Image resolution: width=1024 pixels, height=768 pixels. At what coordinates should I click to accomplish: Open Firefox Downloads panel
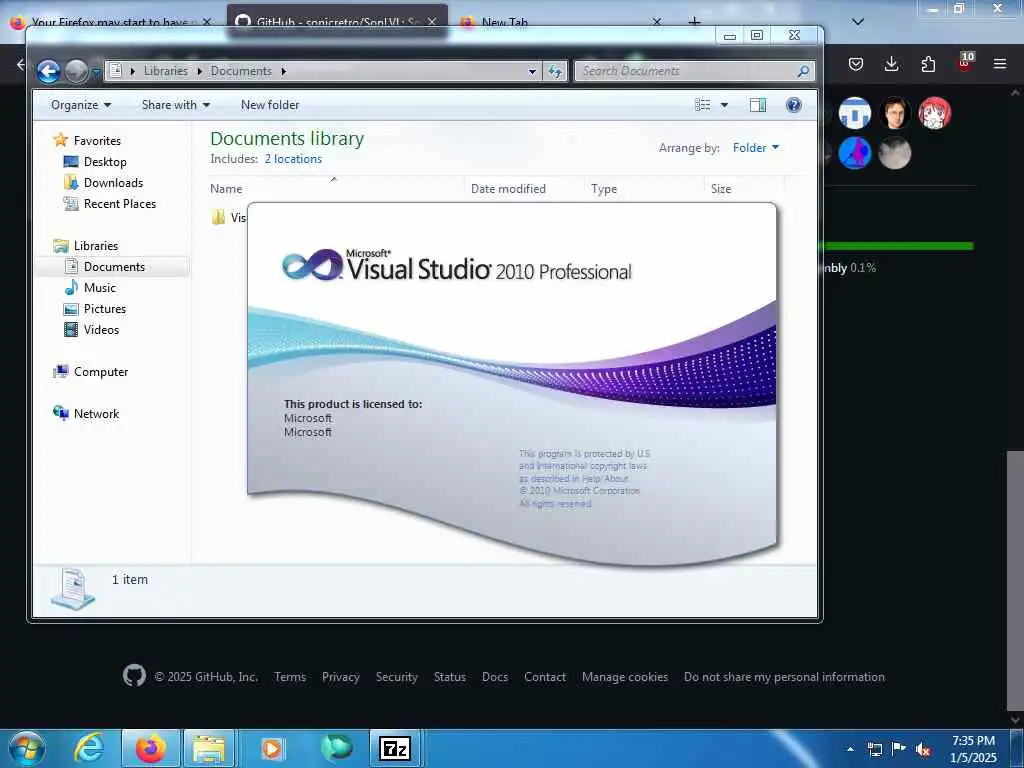(x=891, y=63)
